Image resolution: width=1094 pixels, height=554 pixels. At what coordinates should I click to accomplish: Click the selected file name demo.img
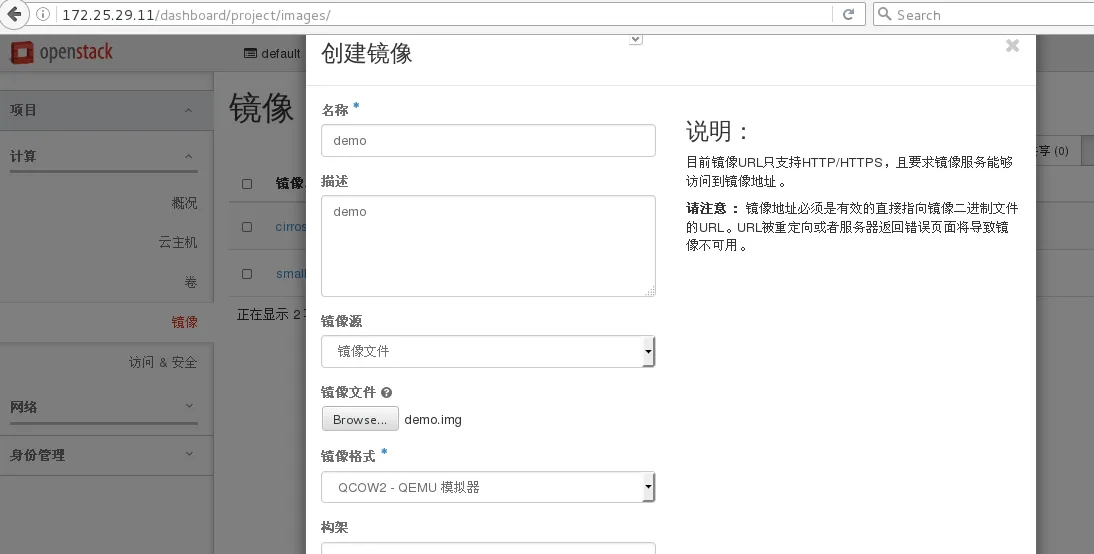coord(433,419)
